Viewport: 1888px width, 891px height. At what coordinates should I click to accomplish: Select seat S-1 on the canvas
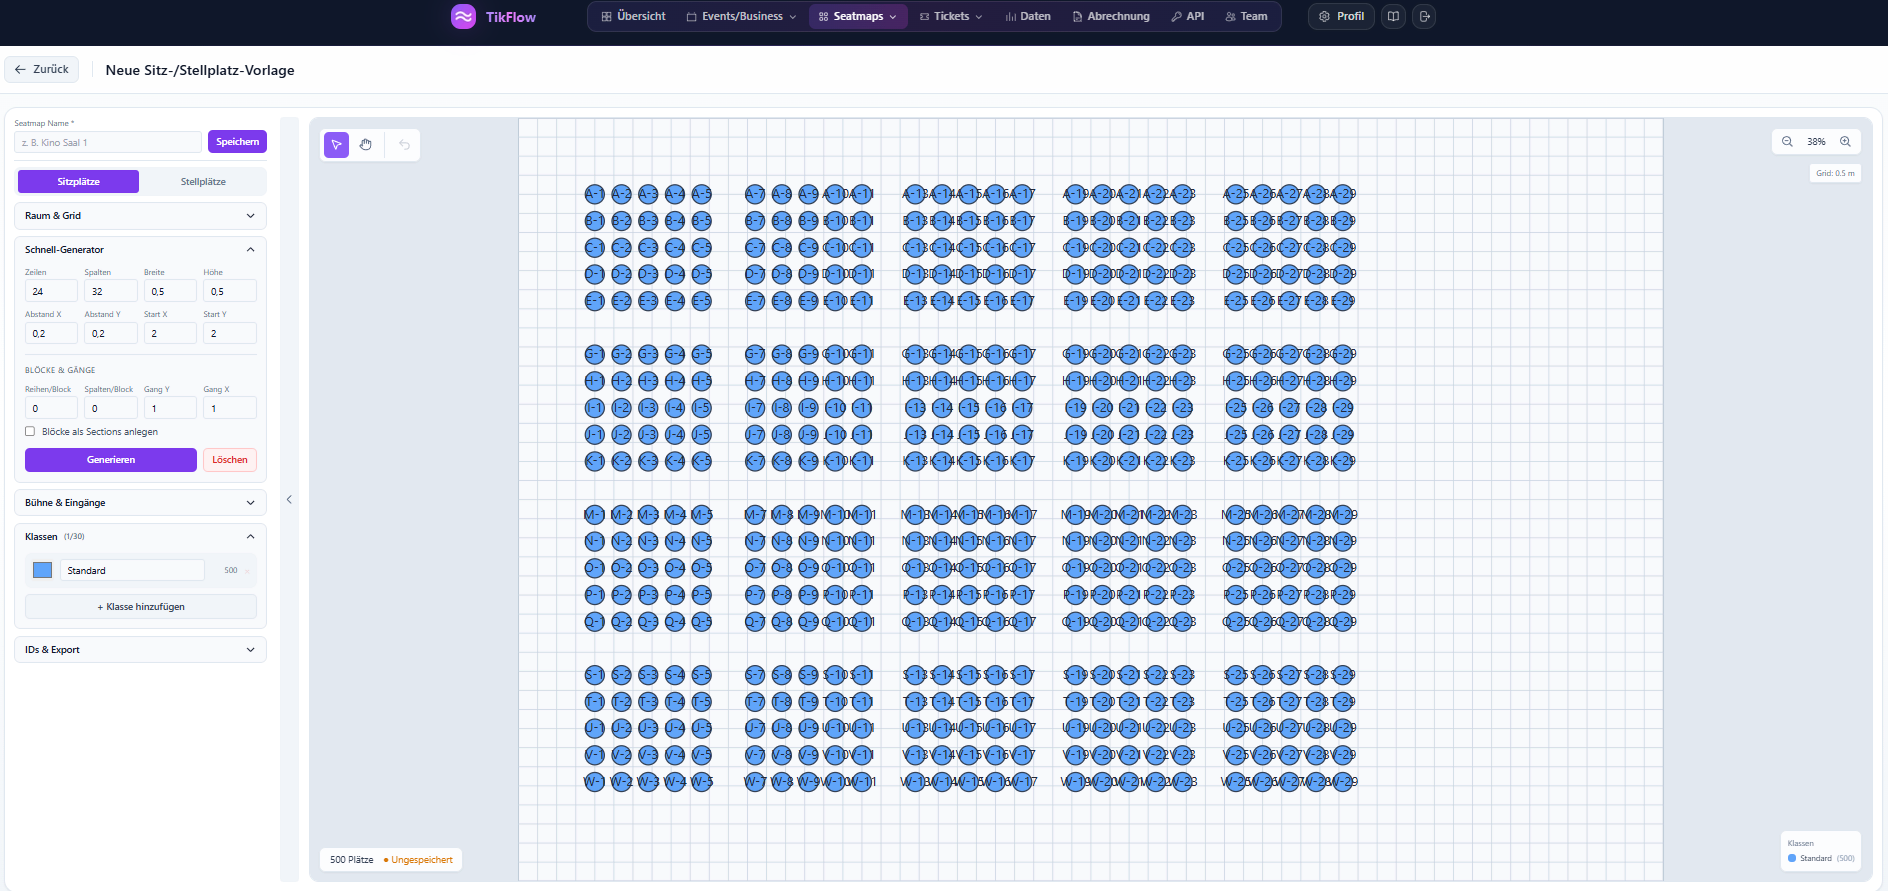point(594,675)
